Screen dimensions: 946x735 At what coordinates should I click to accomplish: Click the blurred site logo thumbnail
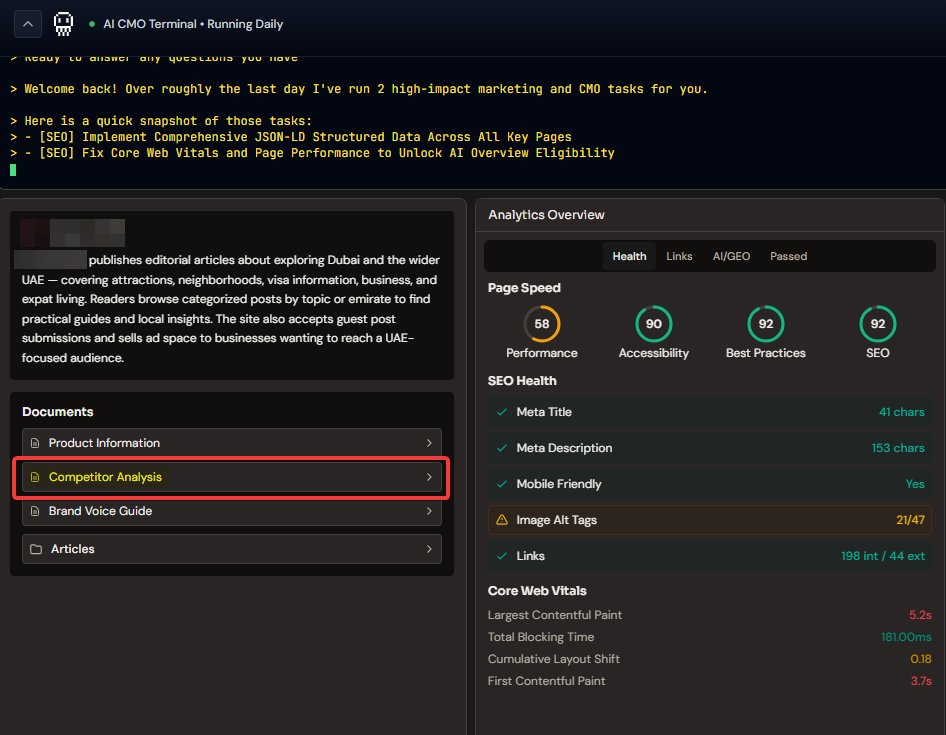coord(72,233)
